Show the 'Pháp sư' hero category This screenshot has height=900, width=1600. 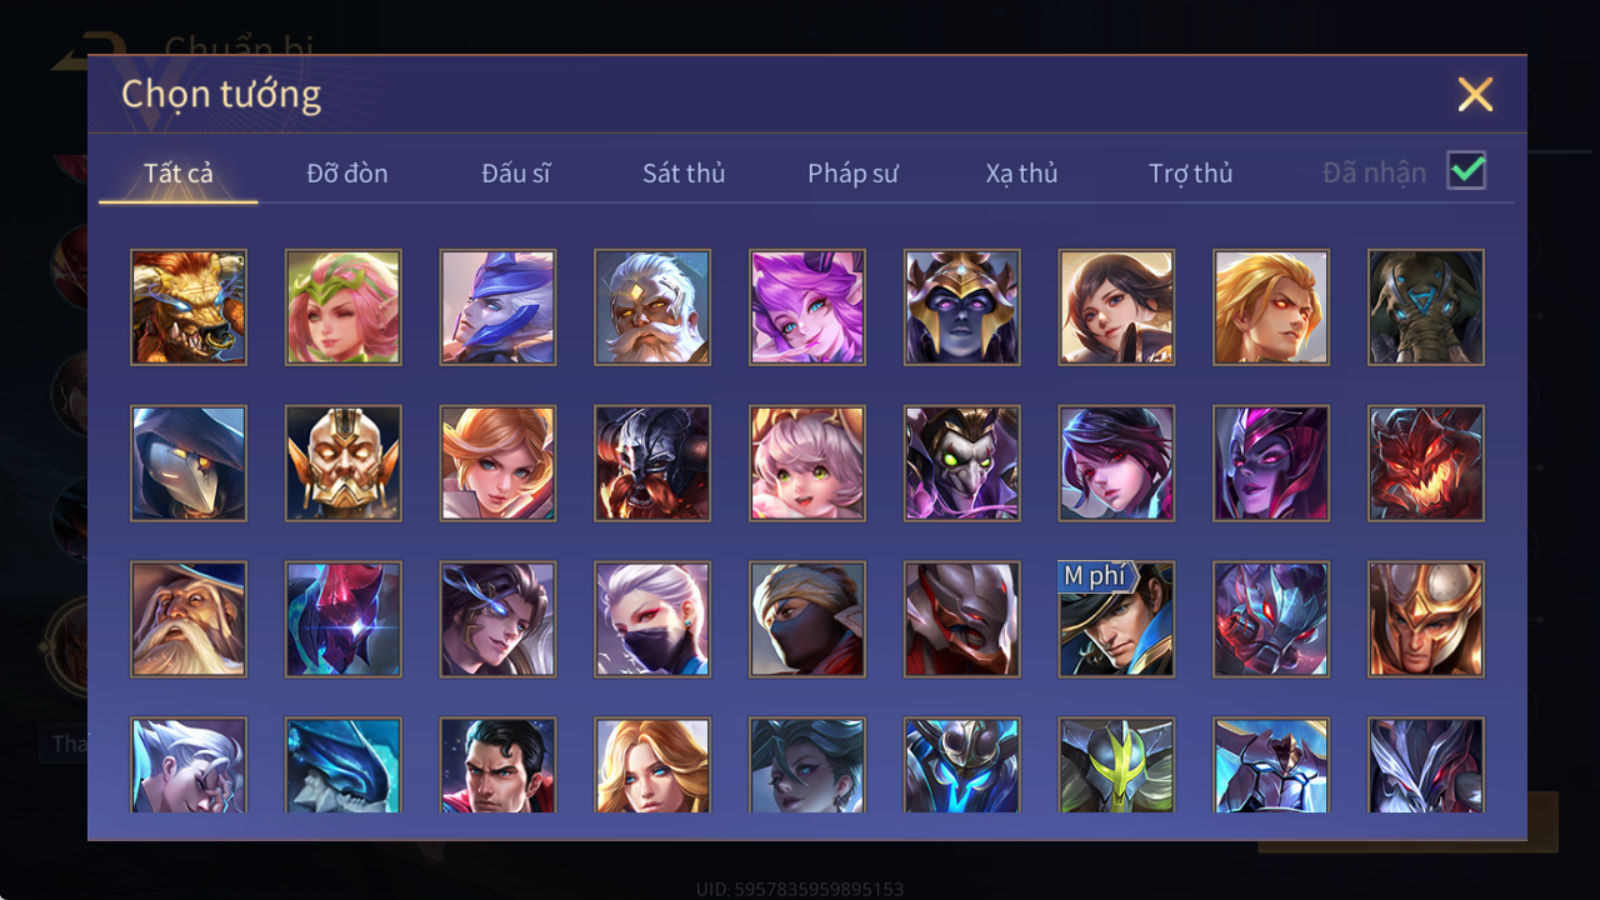[853, 173]
